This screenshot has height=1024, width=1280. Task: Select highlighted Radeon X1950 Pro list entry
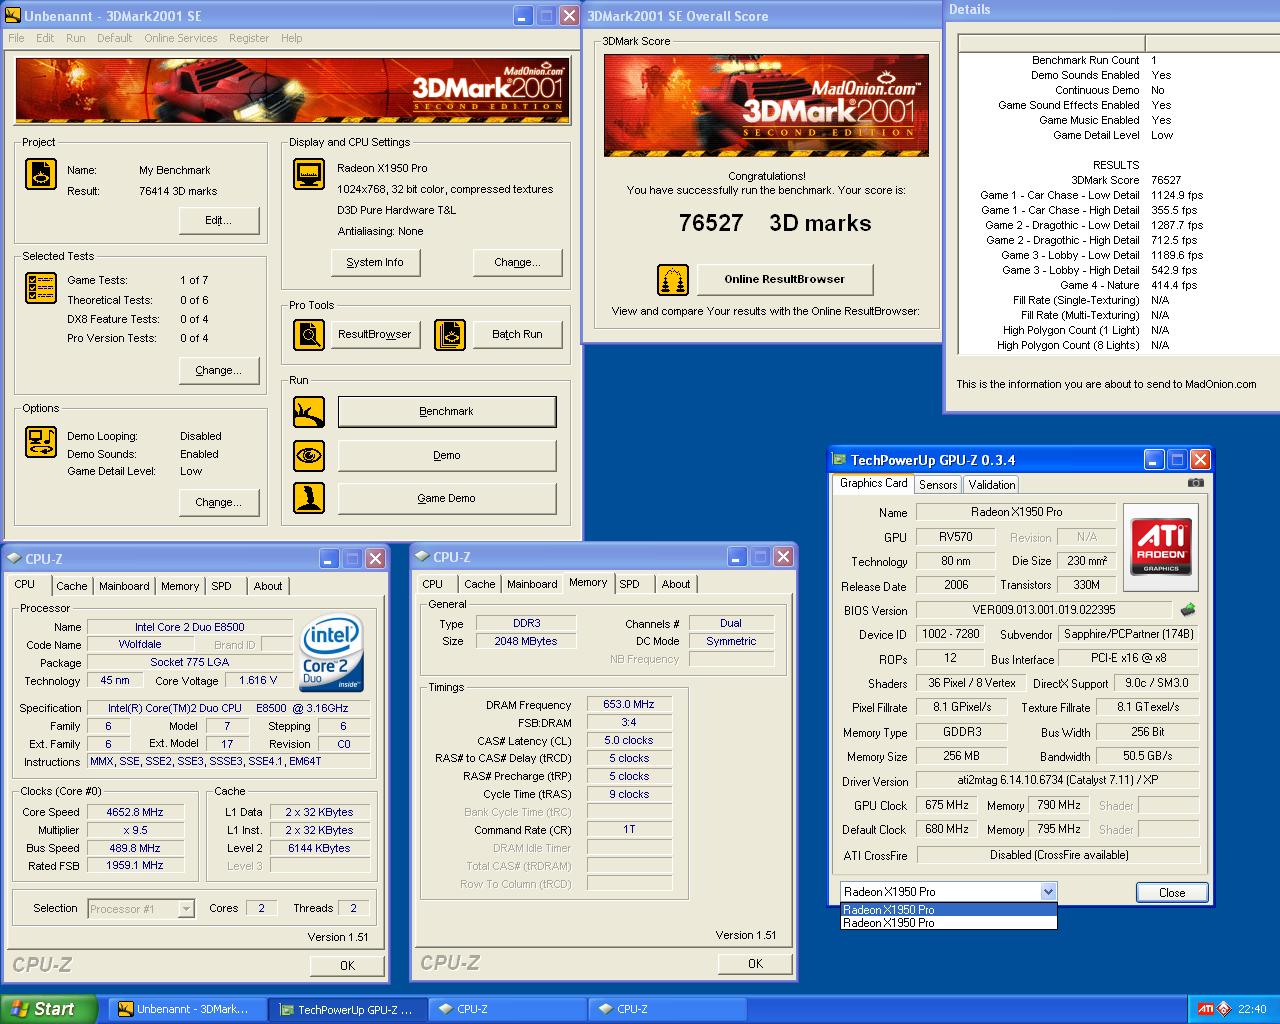[x=948, y=910]
